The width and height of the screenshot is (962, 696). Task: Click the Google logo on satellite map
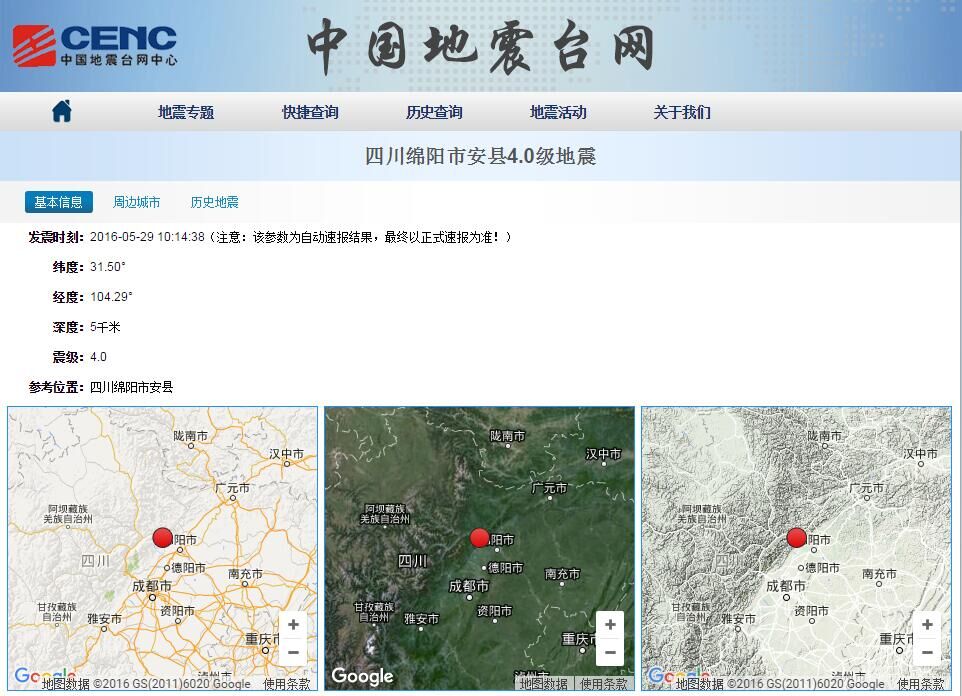point(363,676)
